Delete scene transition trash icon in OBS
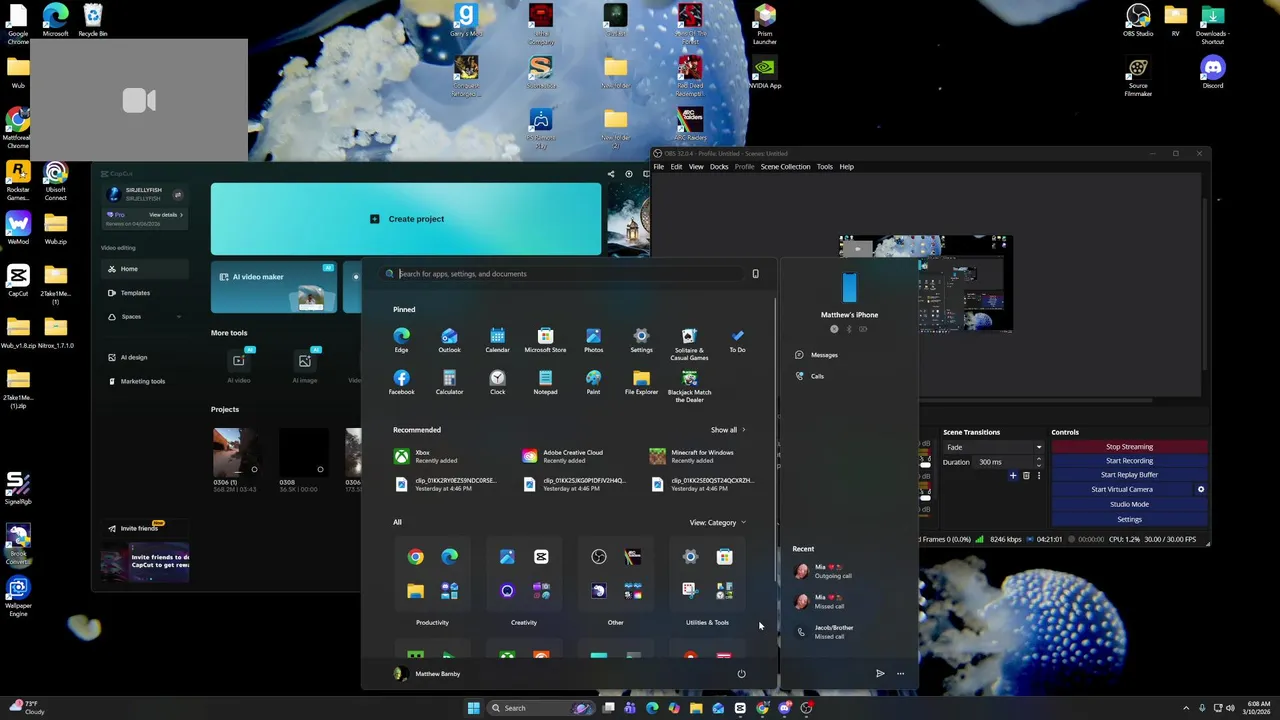1280x720 pixels. click(1026, 476)
